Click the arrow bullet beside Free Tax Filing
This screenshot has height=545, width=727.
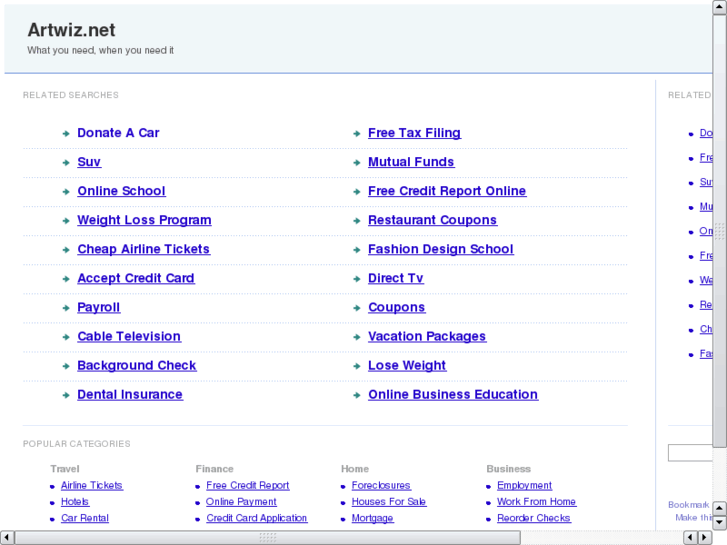(356, 133)
